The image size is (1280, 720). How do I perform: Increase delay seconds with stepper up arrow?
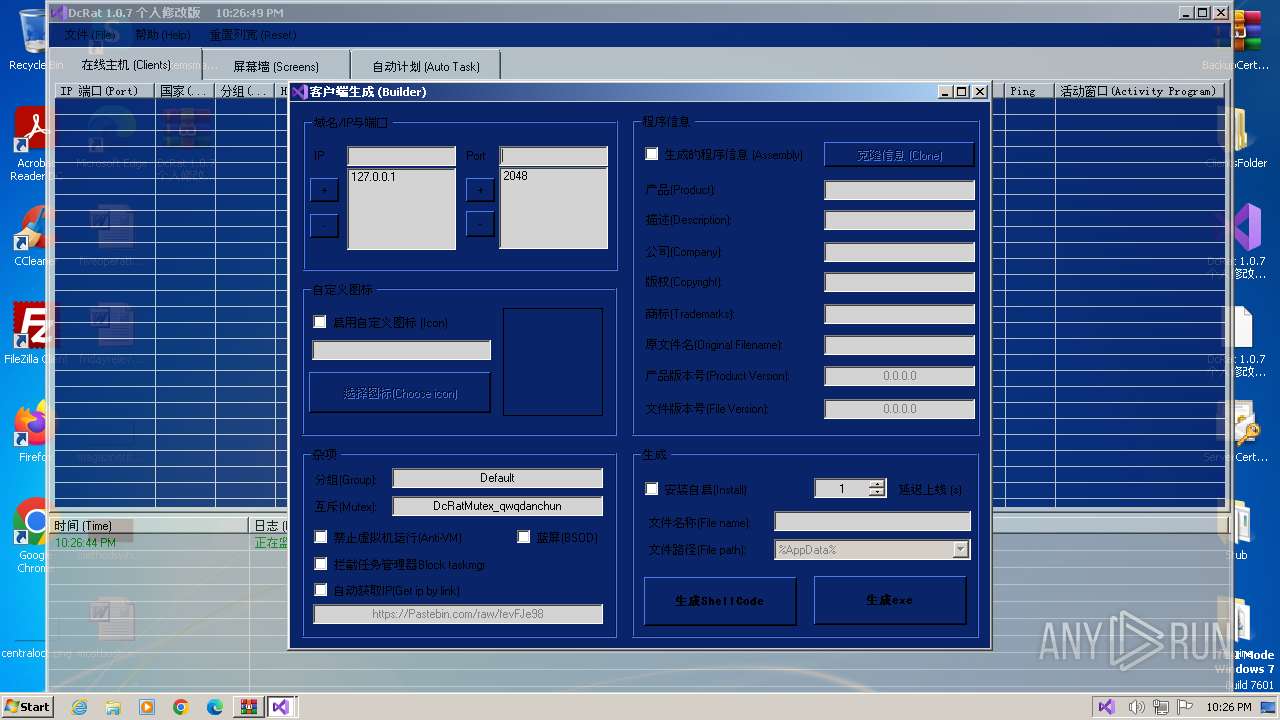(x=877, y=484)
